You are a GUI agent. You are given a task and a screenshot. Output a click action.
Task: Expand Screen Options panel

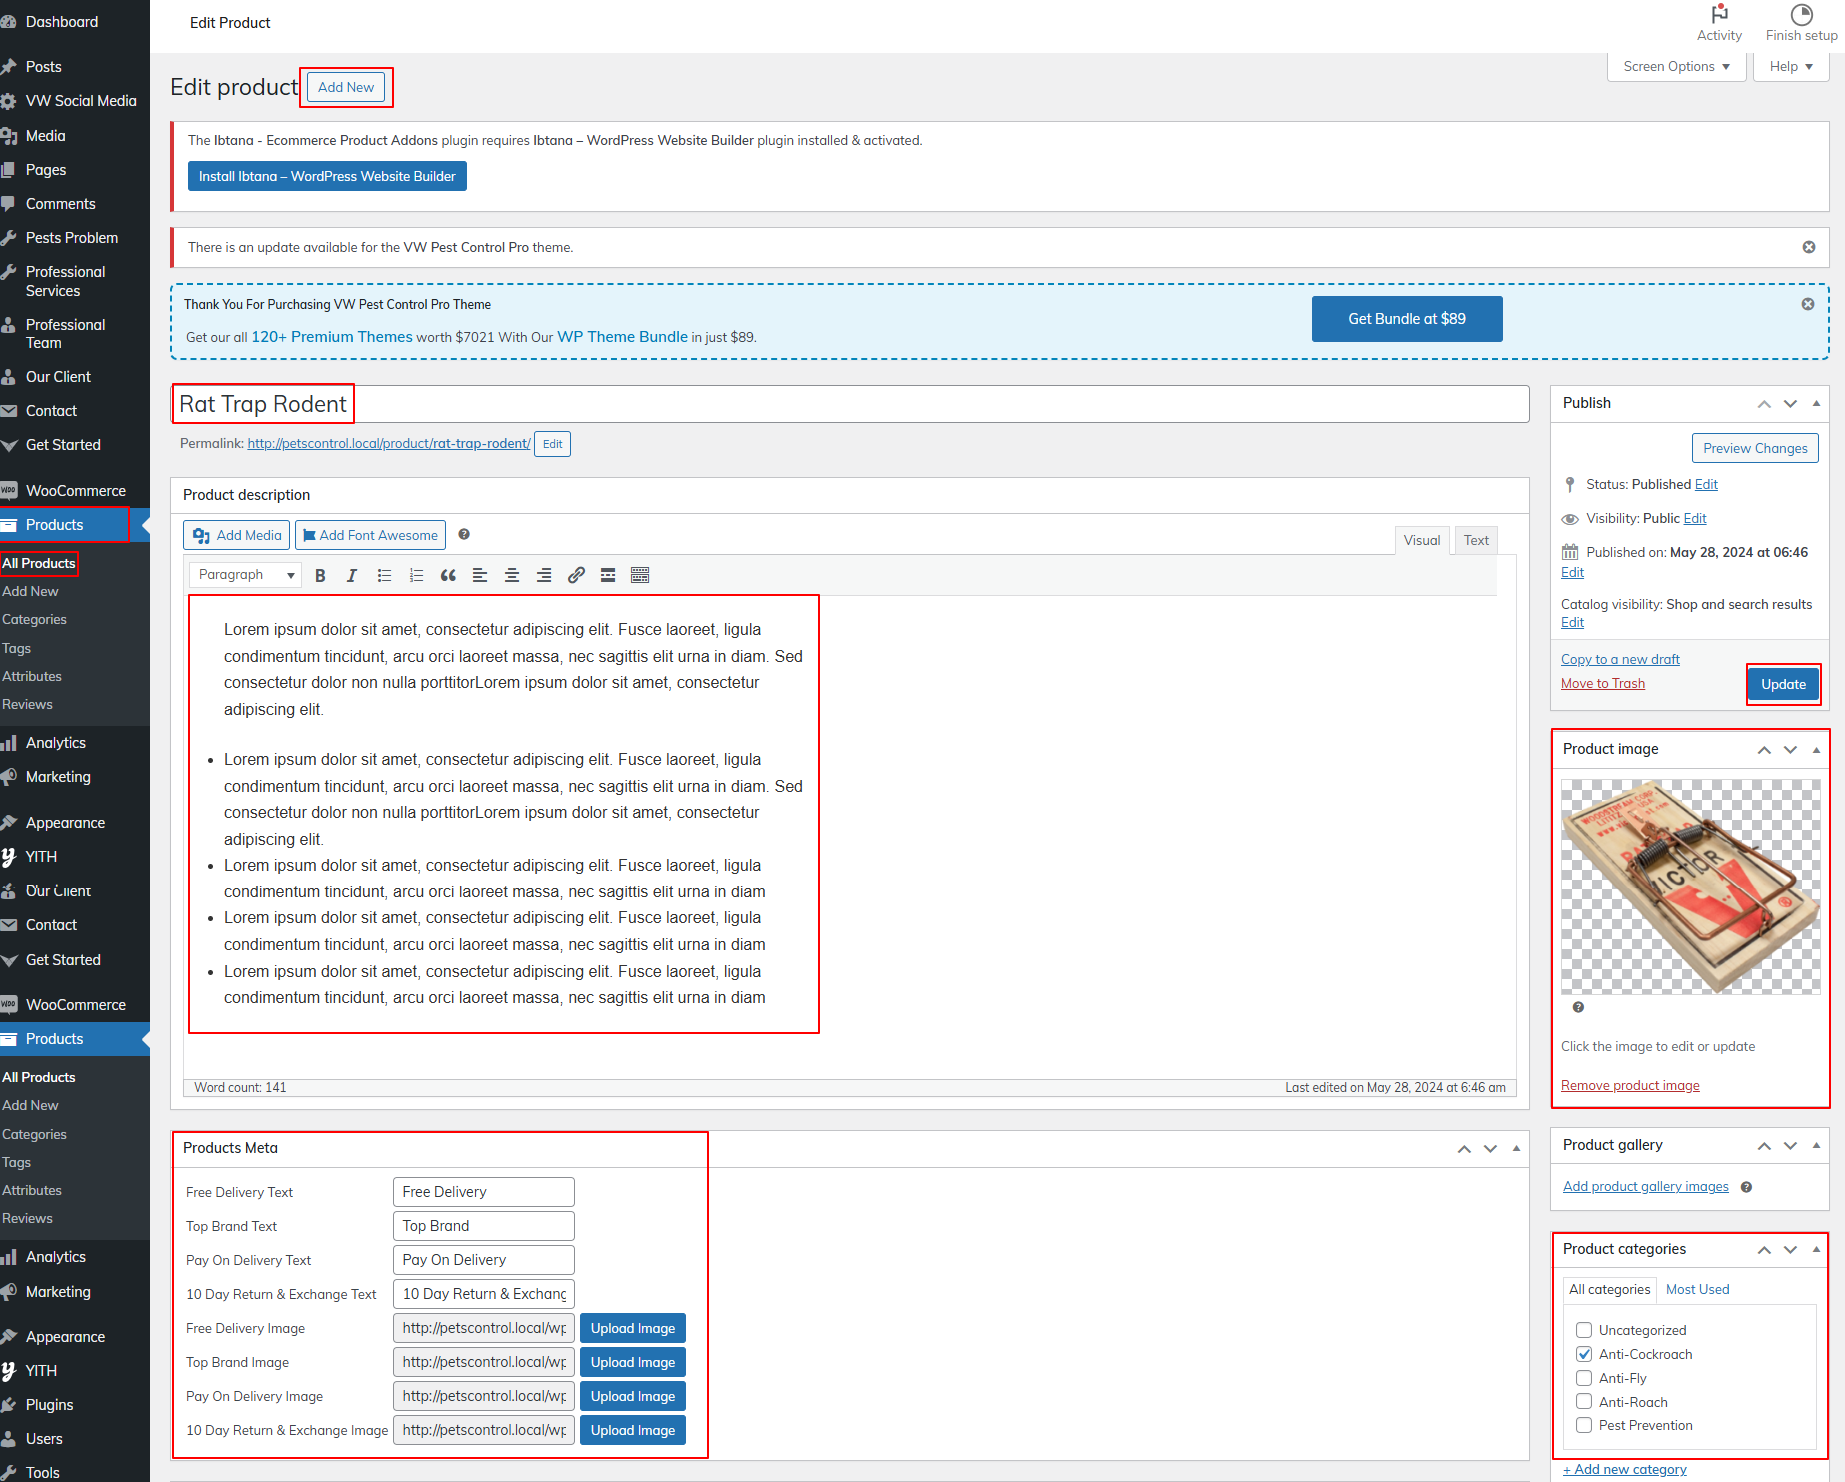point(1676,66)
